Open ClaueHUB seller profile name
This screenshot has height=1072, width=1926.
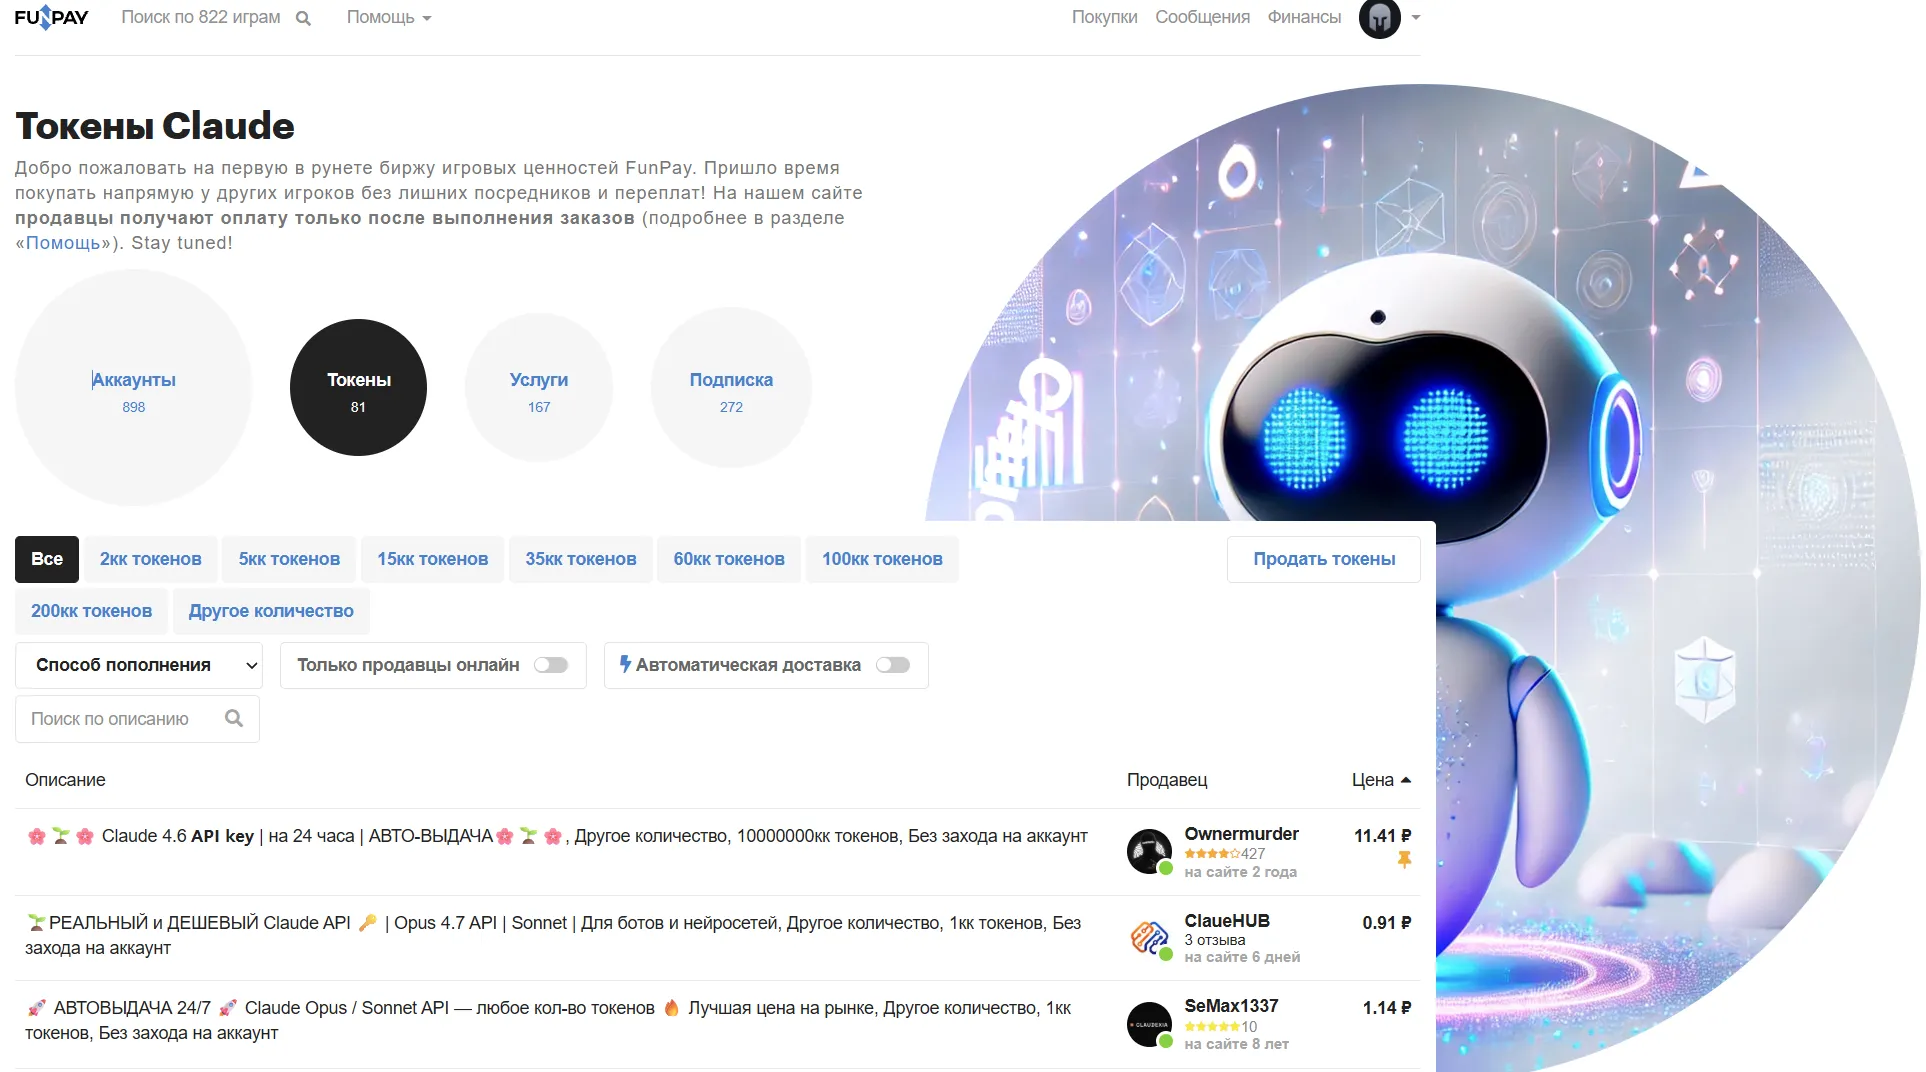[1227, 921]
